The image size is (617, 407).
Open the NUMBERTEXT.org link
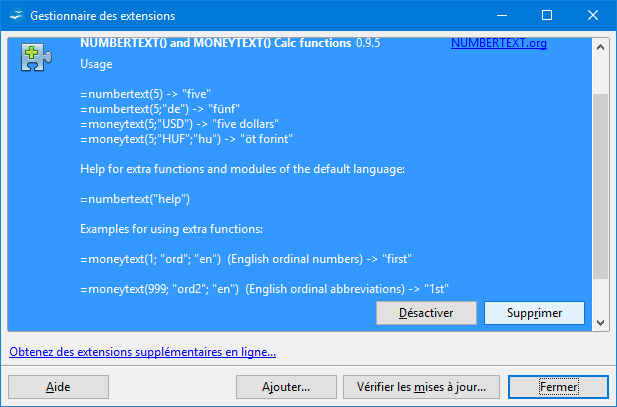[x=499, y=43]
